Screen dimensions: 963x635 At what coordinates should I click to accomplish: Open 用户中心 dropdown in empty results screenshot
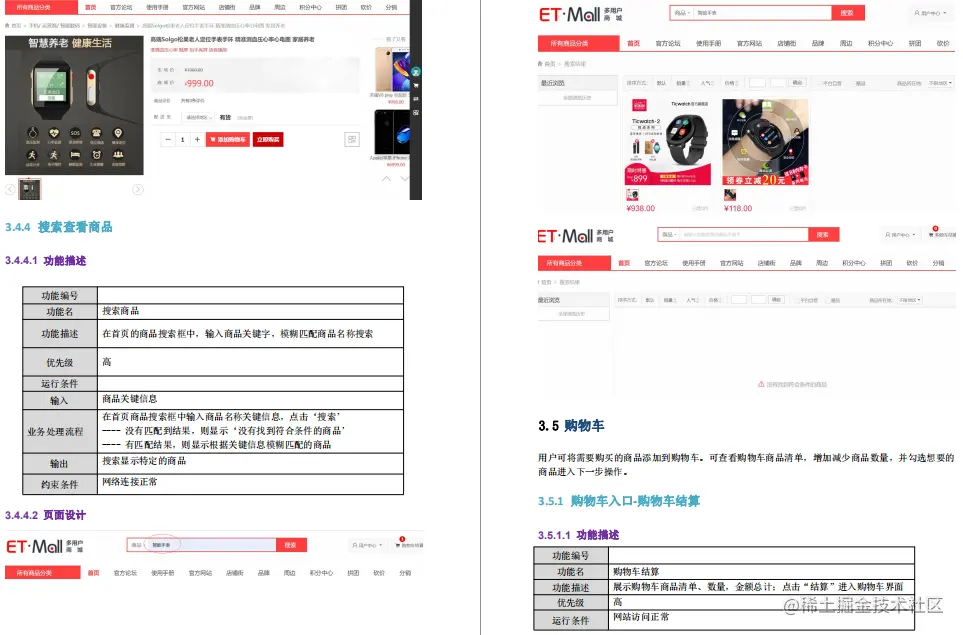point(900,235)
